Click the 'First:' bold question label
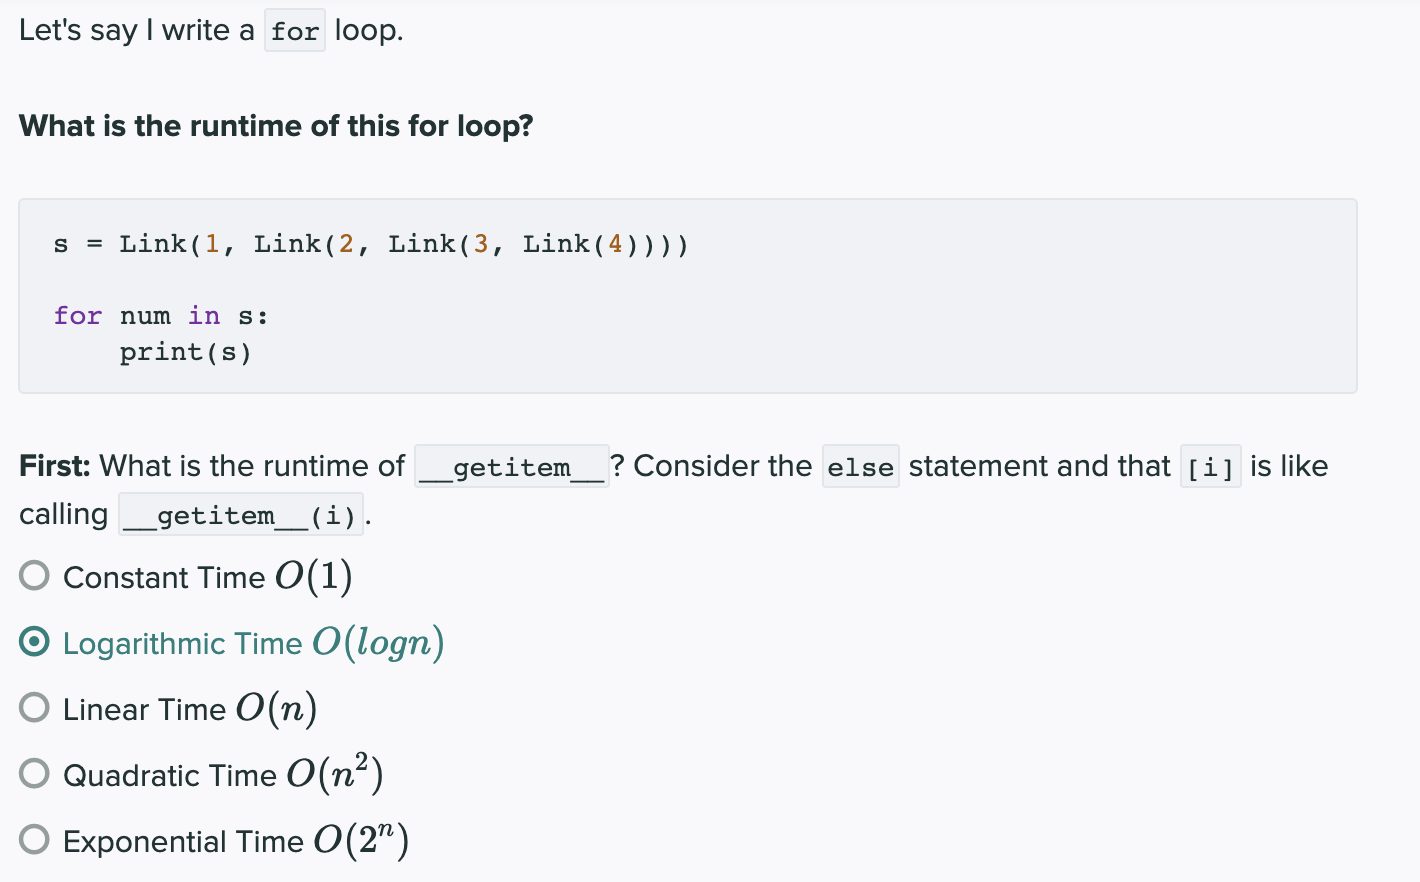The width and height of the screenshot is (1420, 882). [x=55, y=466]
